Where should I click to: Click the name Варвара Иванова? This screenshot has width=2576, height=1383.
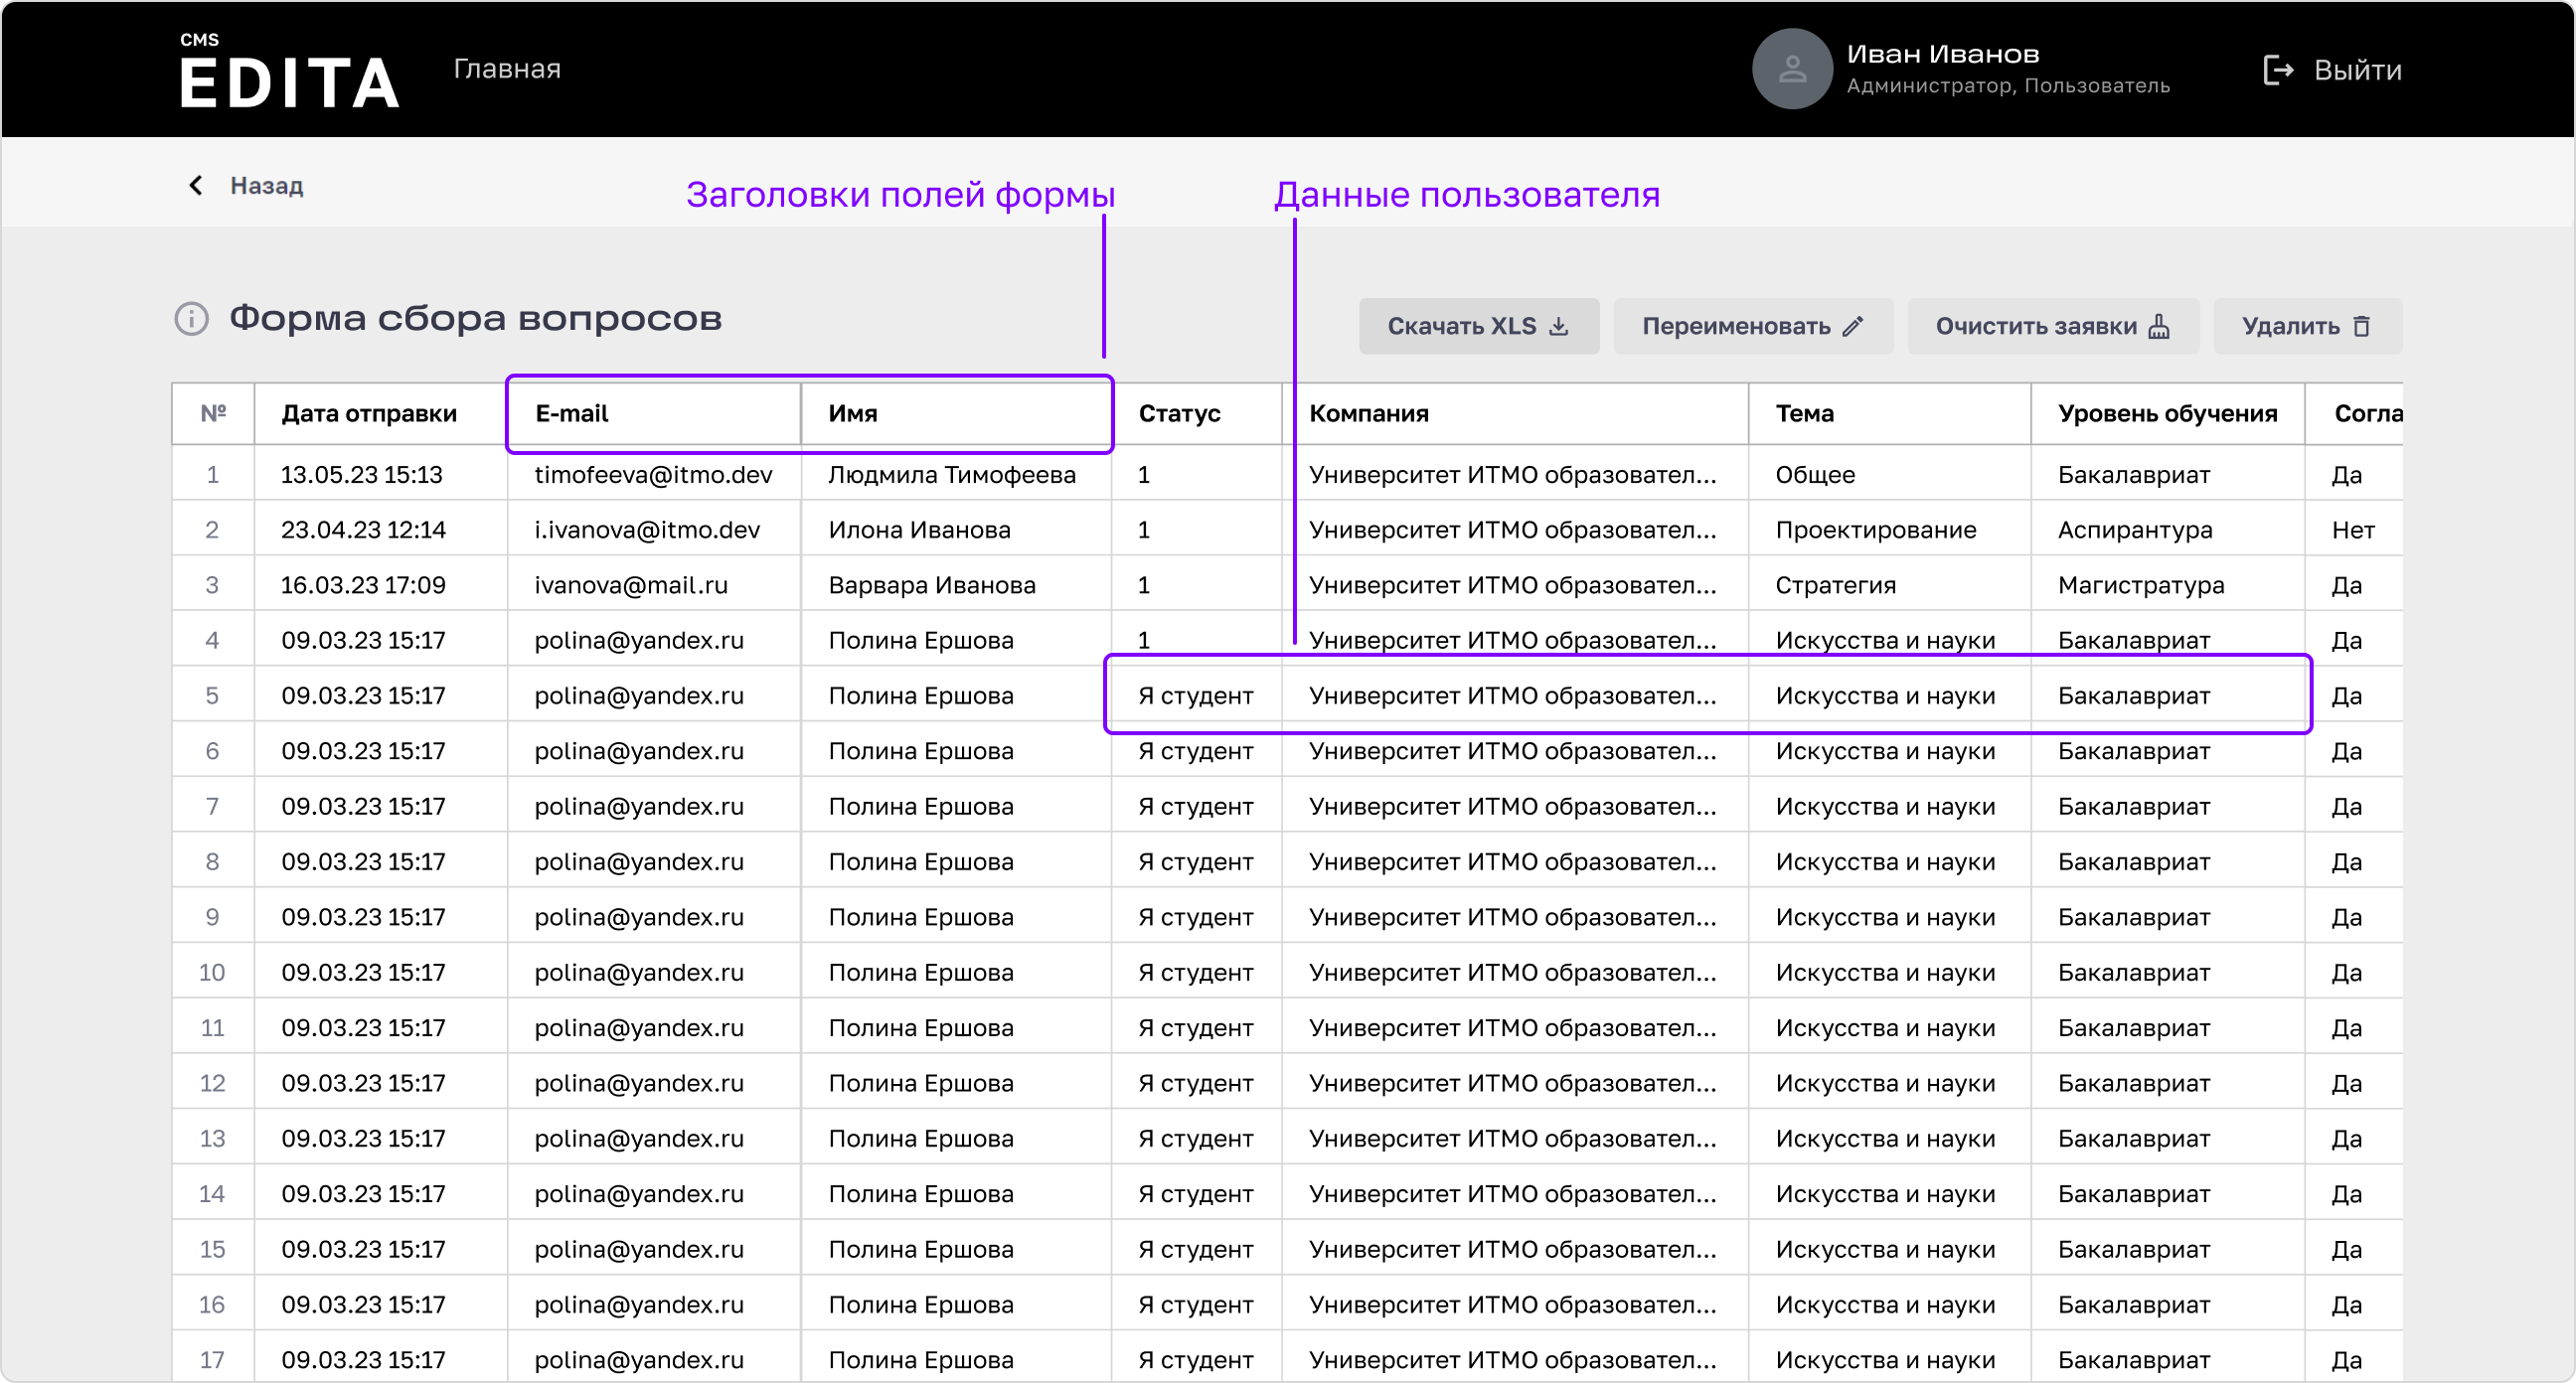pyautogui.click(x=932, y=585)
